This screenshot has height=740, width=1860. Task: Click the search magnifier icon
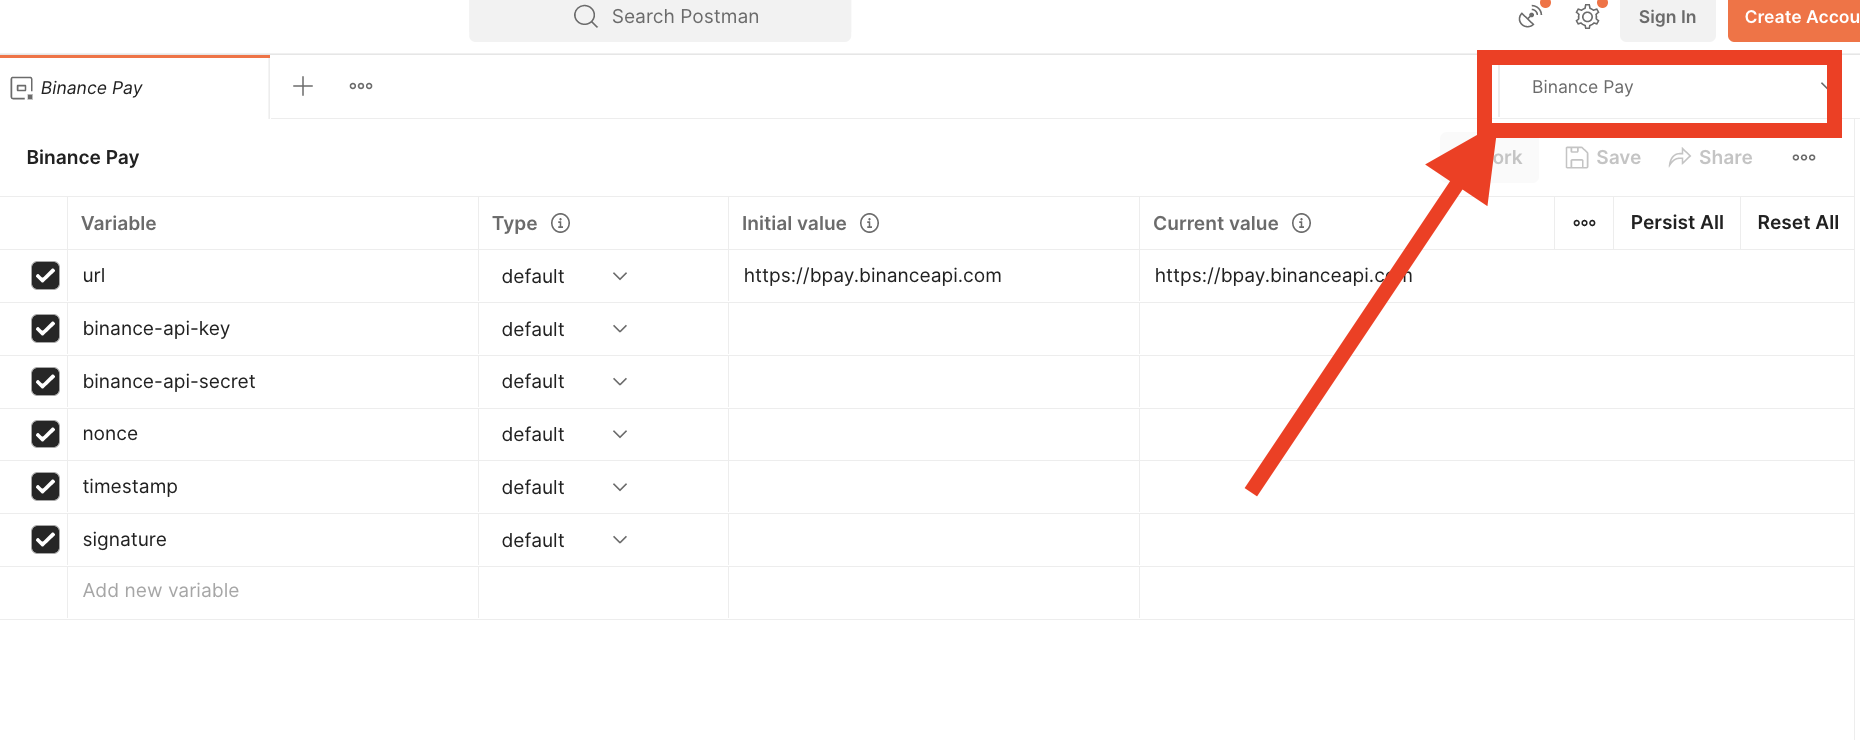586,16
